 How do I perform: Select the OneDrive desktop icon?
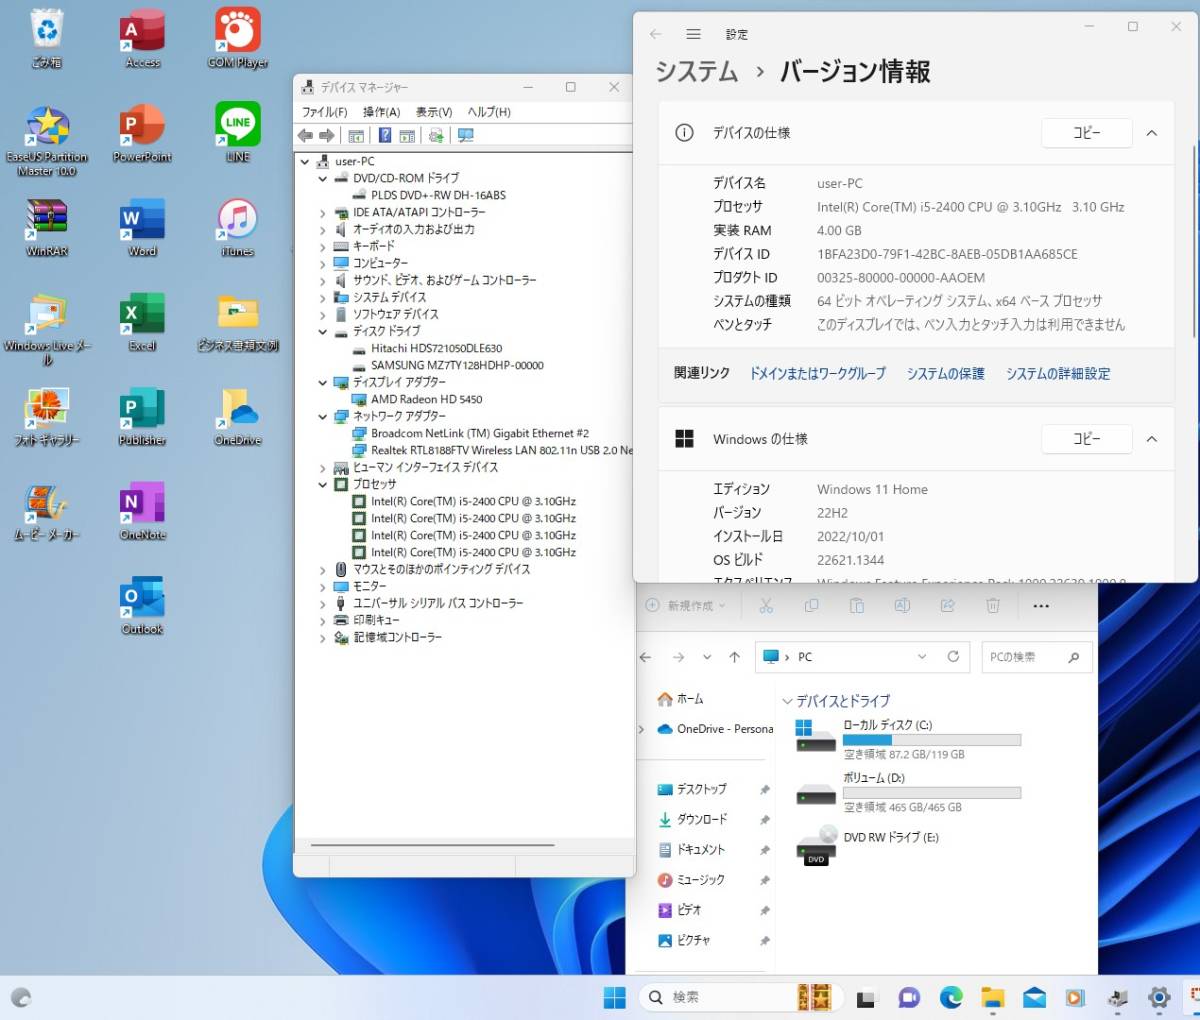click(238, 416)
